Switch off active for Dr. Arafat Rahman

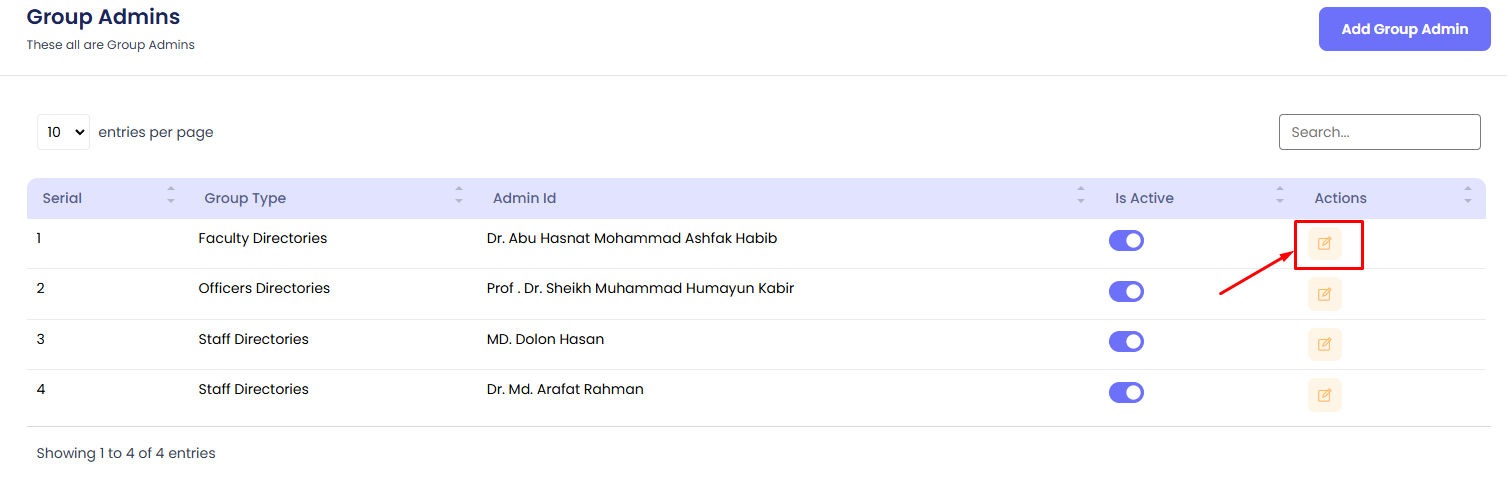[1126, 392]
